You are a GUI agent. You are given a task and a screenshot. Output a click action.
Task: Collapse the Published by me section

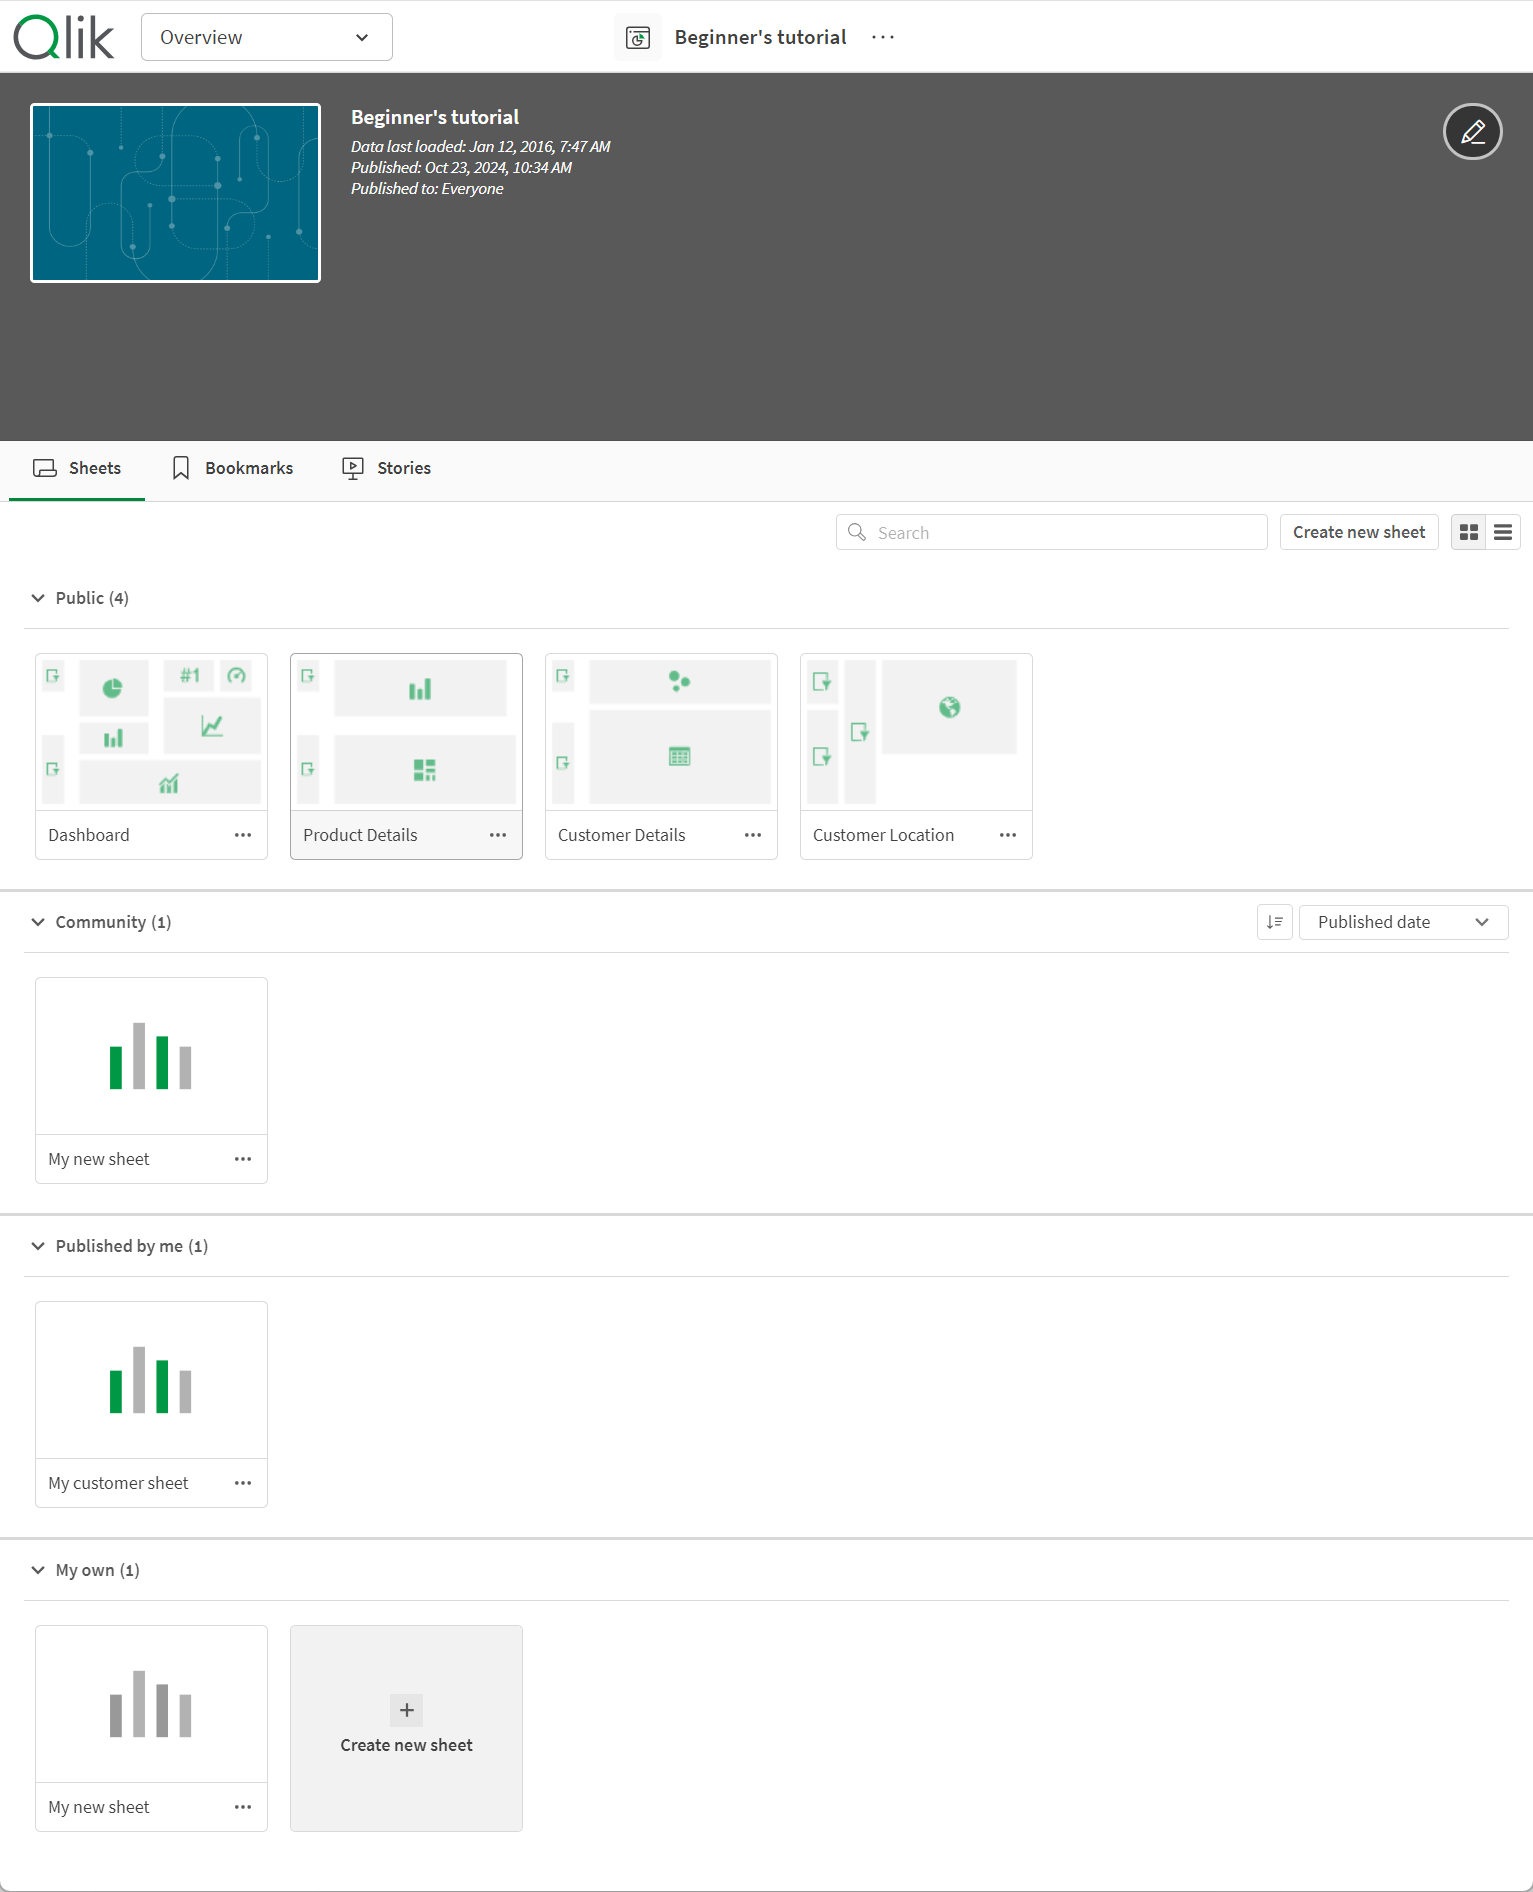pyautogui.click(x=38, y=1246)
